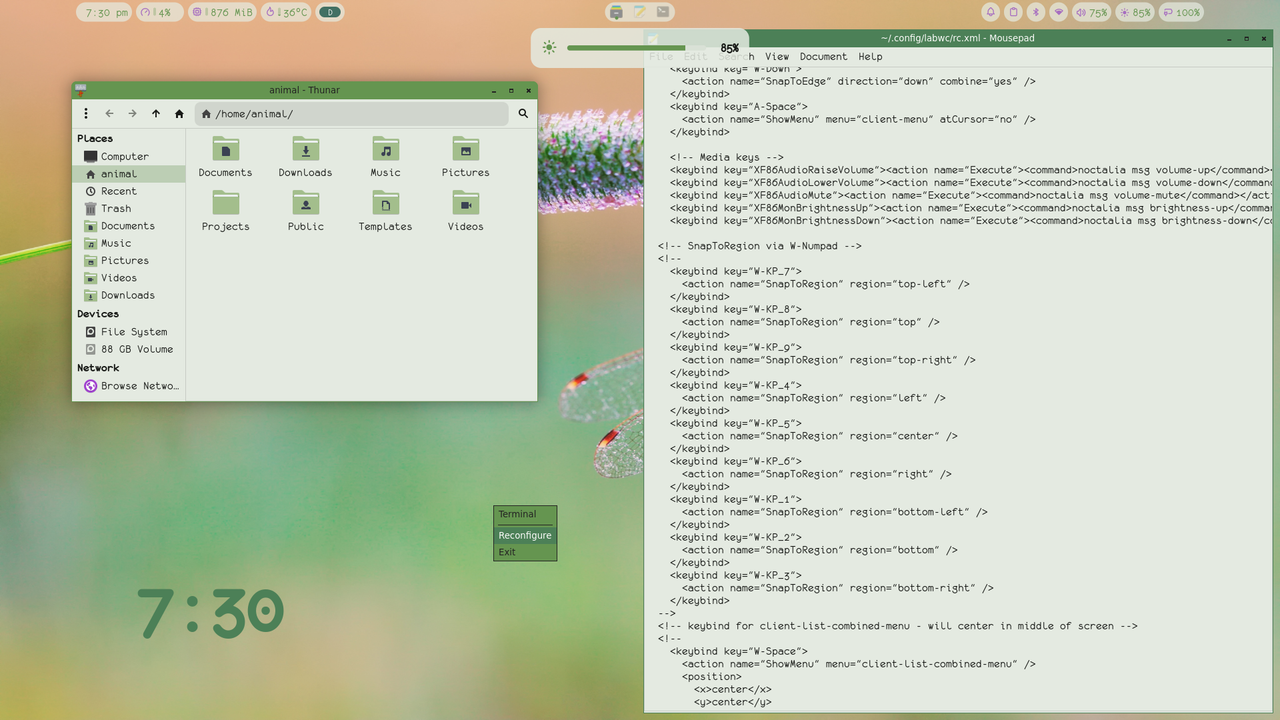Screen dimensions: 1280x720
Task: Open Trash in Thunar sidebar
Action: pyautogui.click(x=129, y=209)
